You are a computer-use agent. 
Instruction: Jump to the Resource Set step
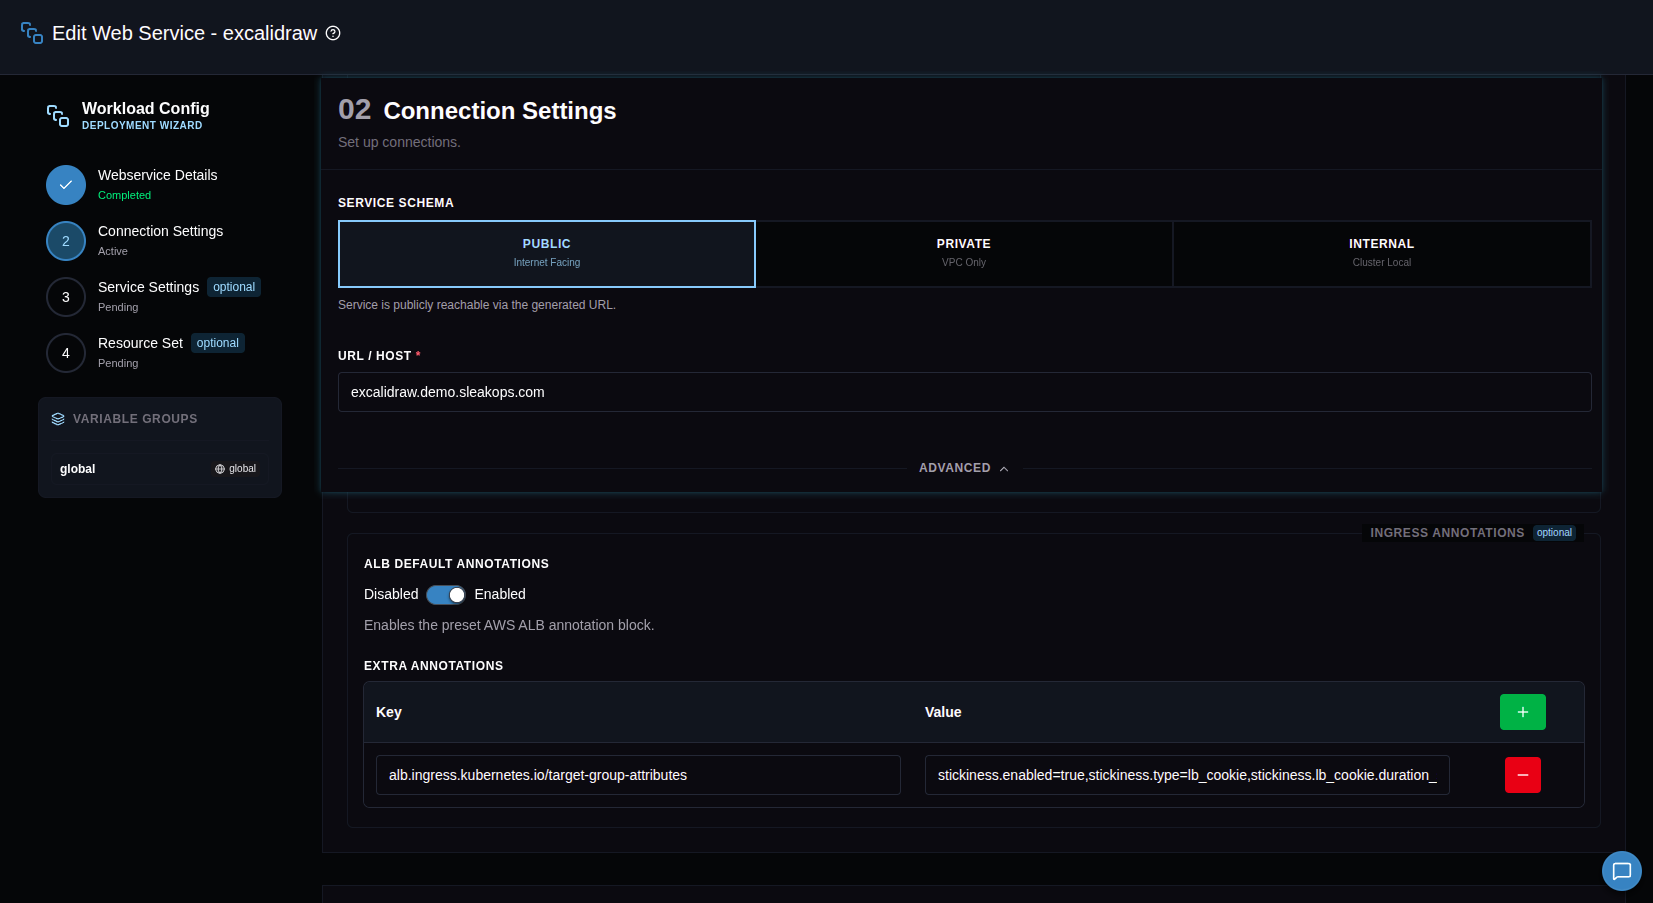point(140,343)
